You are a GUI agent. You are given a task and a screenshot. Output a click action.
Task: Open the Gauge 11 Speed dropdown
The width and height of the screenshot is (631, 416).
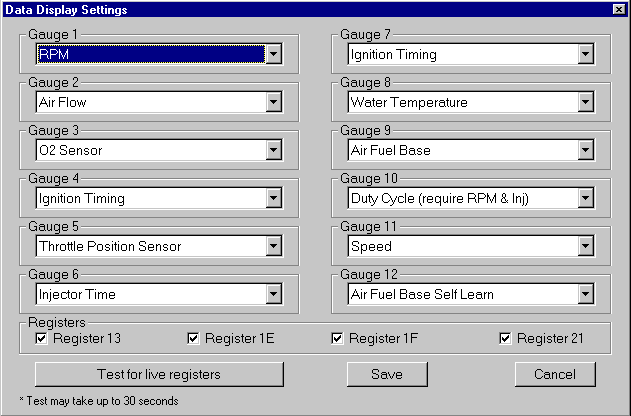(x=585, y=247)
